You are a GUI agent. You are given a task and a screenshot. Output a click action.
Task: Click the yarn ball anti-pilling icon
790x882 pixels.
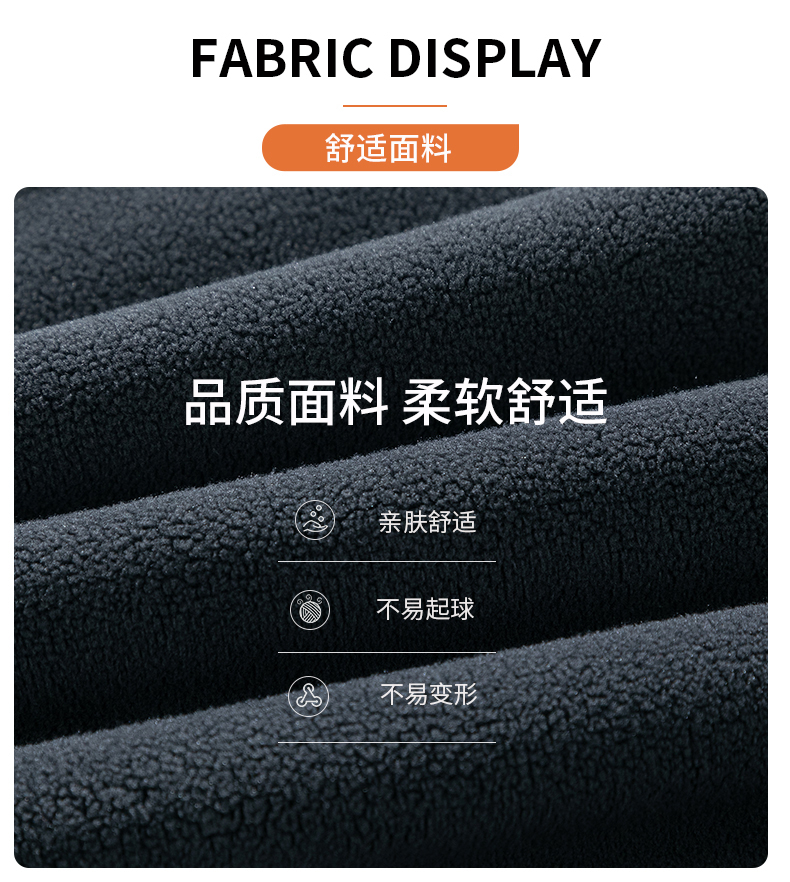[310, 610]
